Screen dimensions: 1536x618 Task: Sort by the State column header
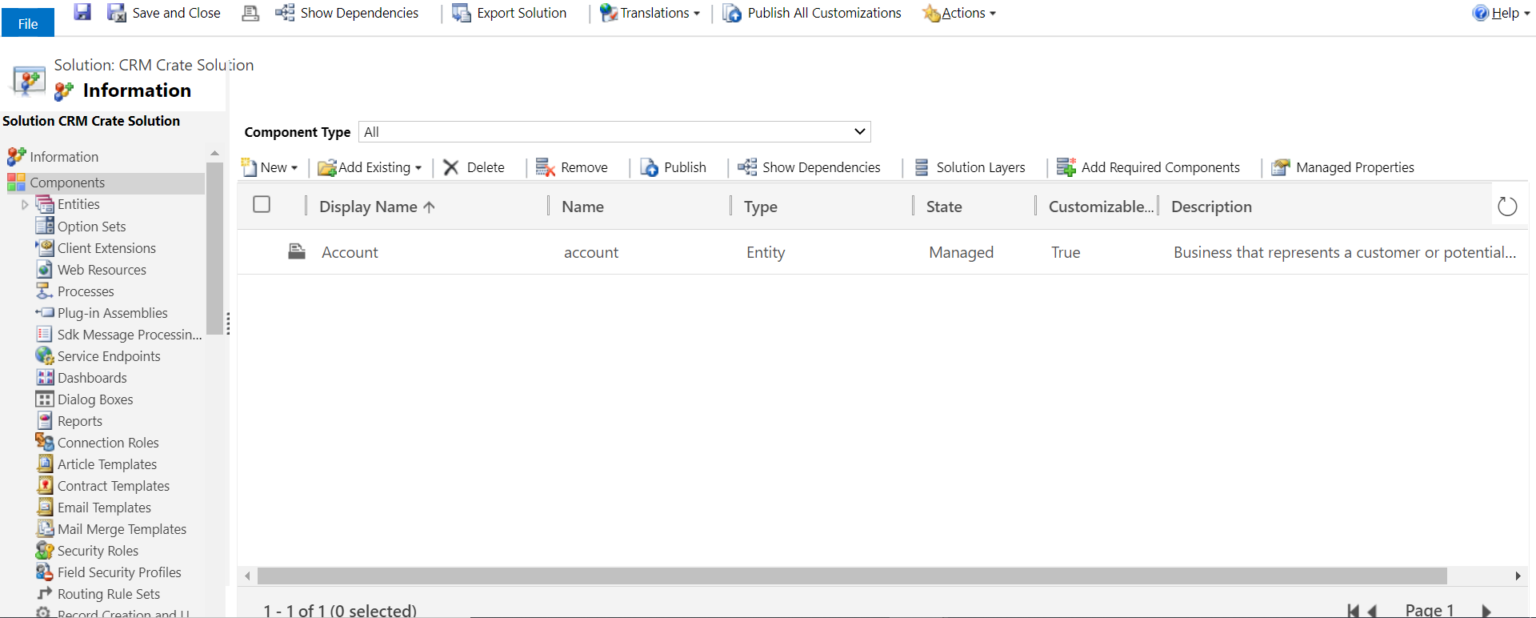click(x=944, y=207)
